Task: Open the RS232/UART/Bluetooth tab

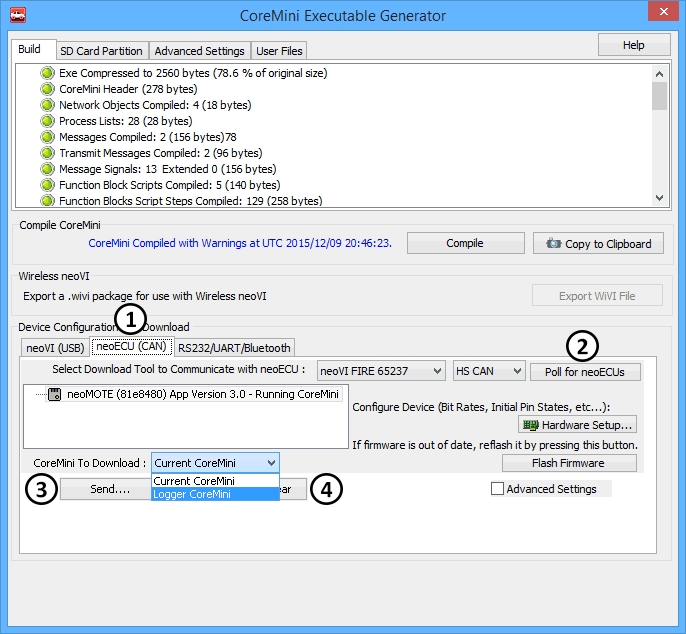Action: (x=234, y=348)
